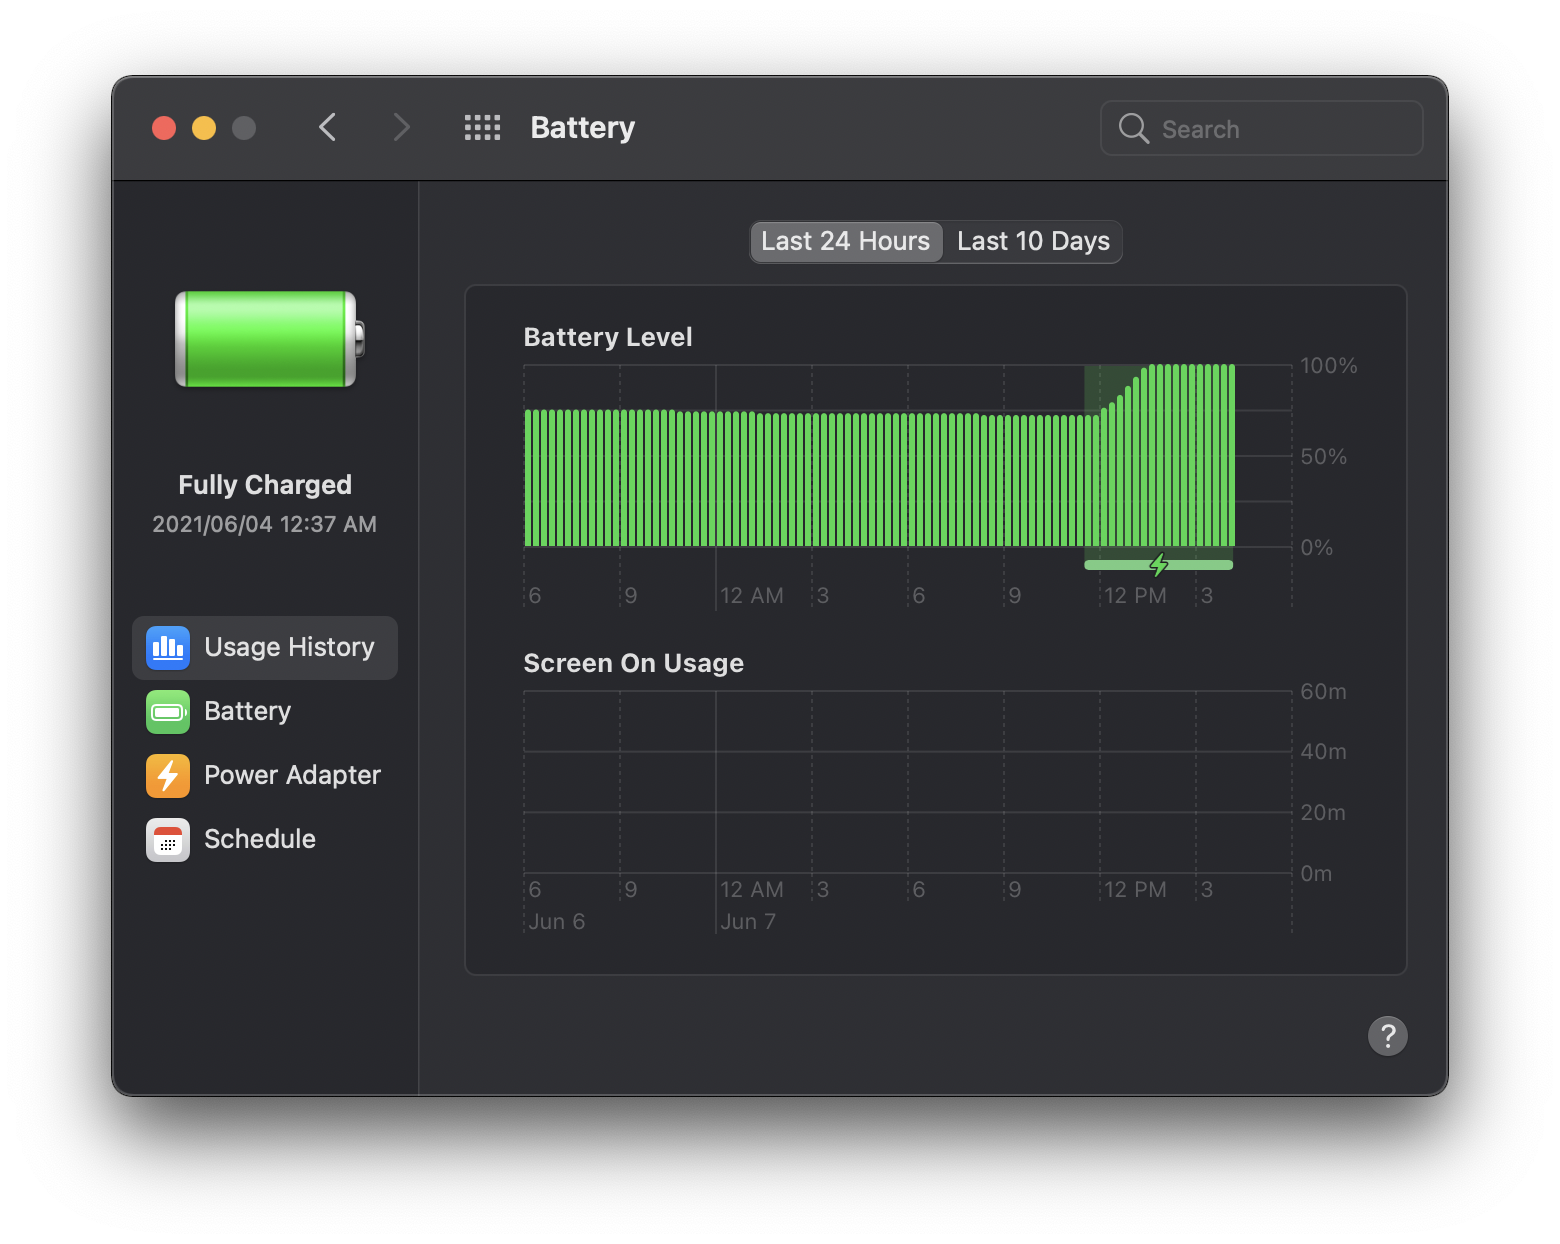Click the Usage History bar chart icon
This screenshot has height=1244, width=1560.
168,647
